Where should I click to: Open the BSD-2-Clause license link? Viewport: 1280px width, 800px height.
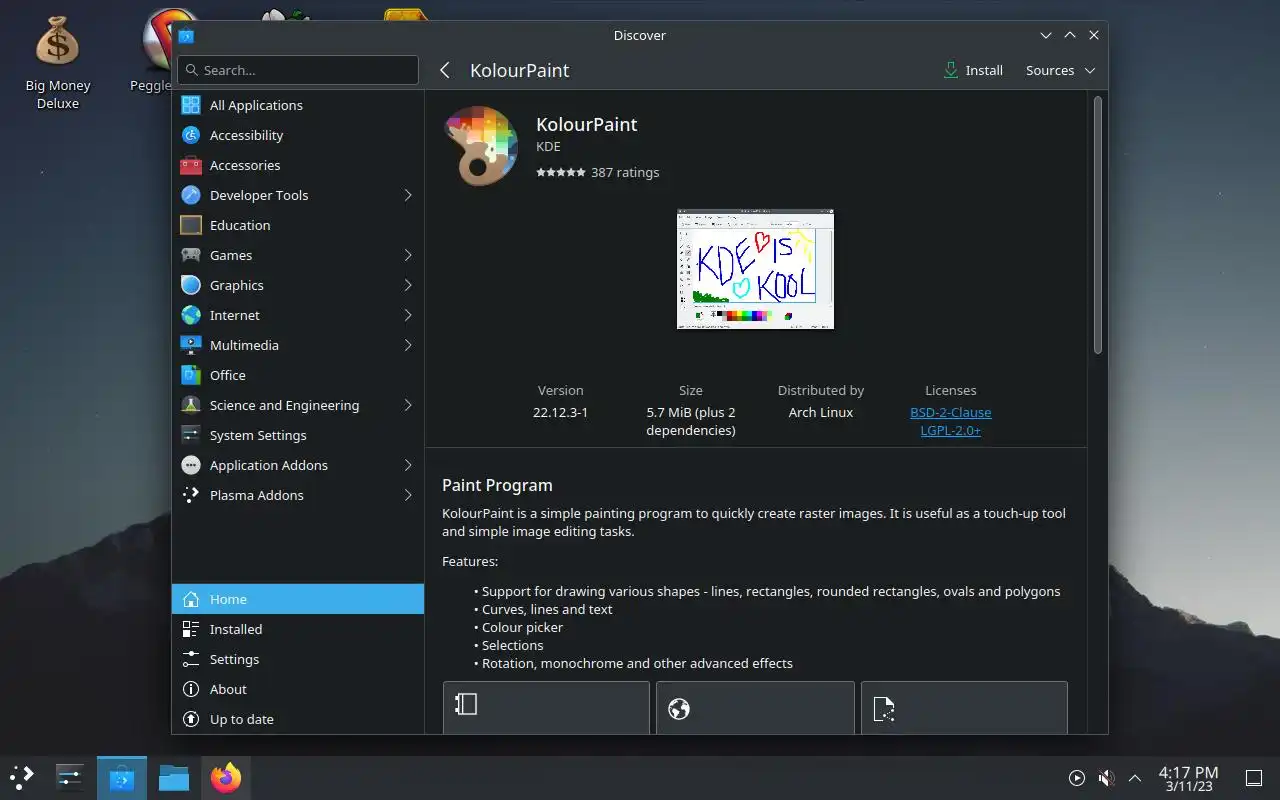tap(951, 412)
